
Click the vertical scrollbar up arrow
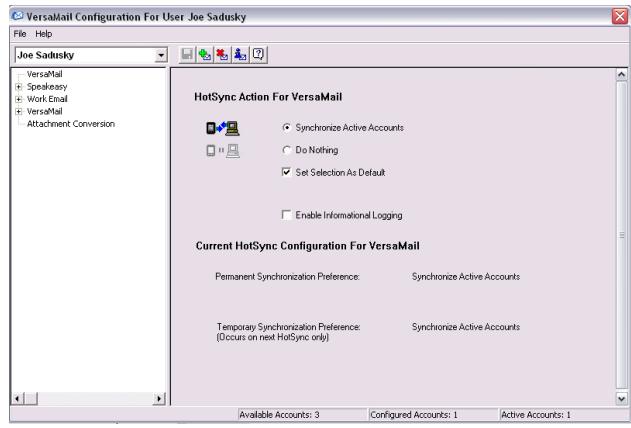tap(621, 75)
